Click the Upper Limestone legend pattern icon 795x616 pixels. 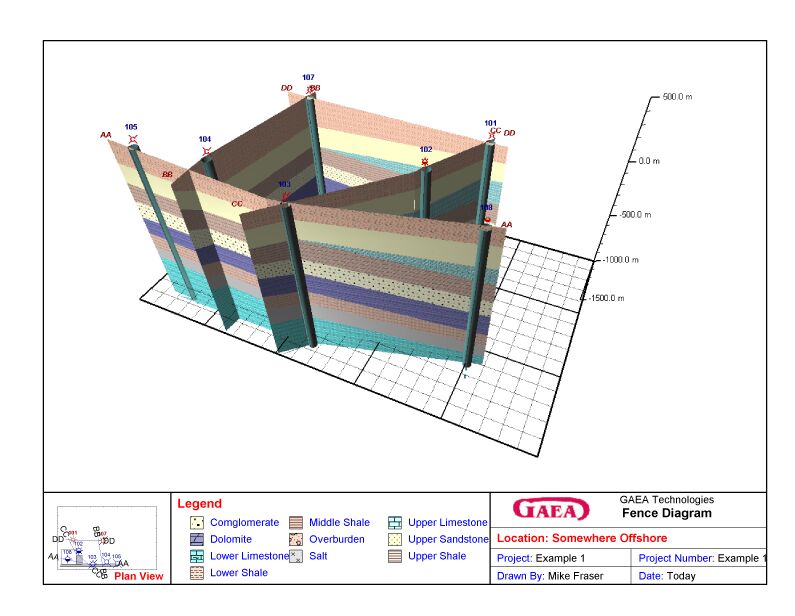[395, 523]
